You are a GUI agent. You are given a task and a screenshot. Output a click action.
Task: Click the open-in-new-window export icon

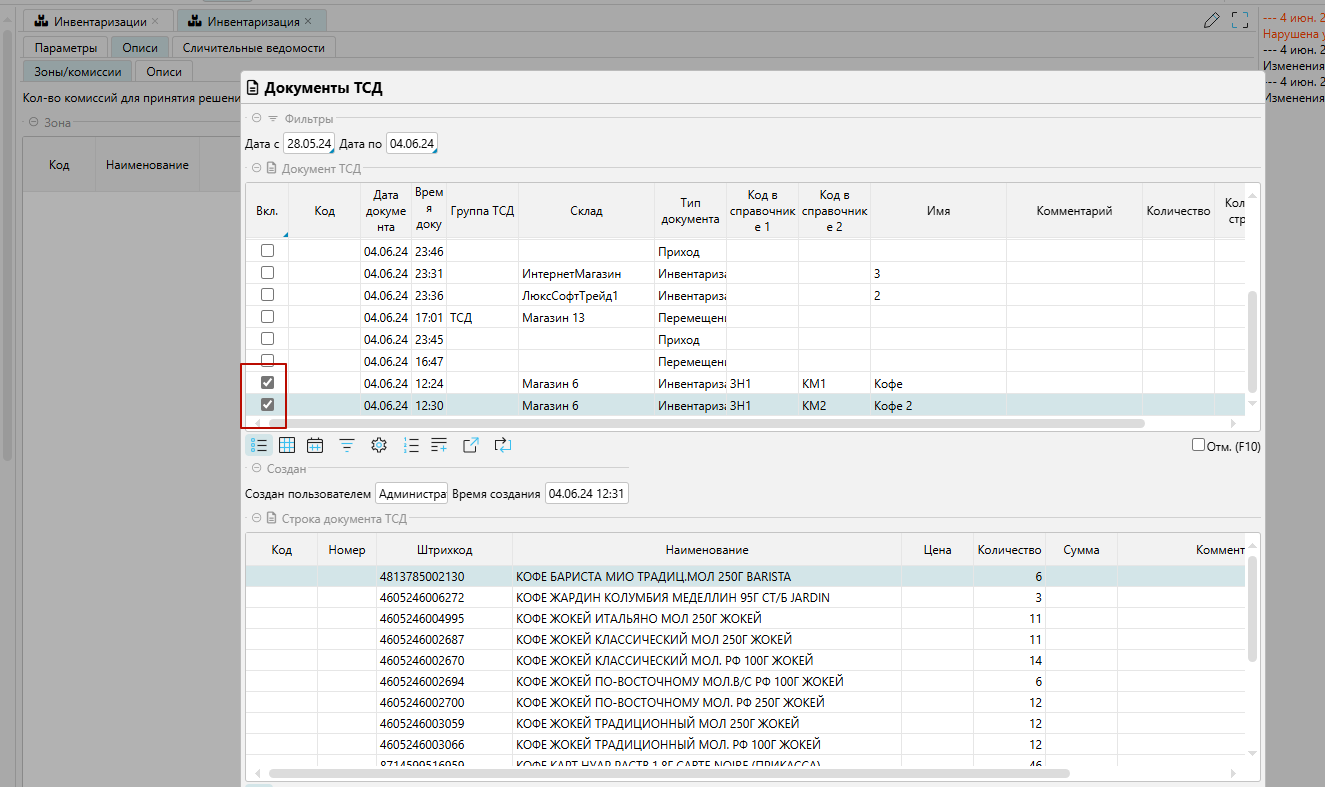471,446
